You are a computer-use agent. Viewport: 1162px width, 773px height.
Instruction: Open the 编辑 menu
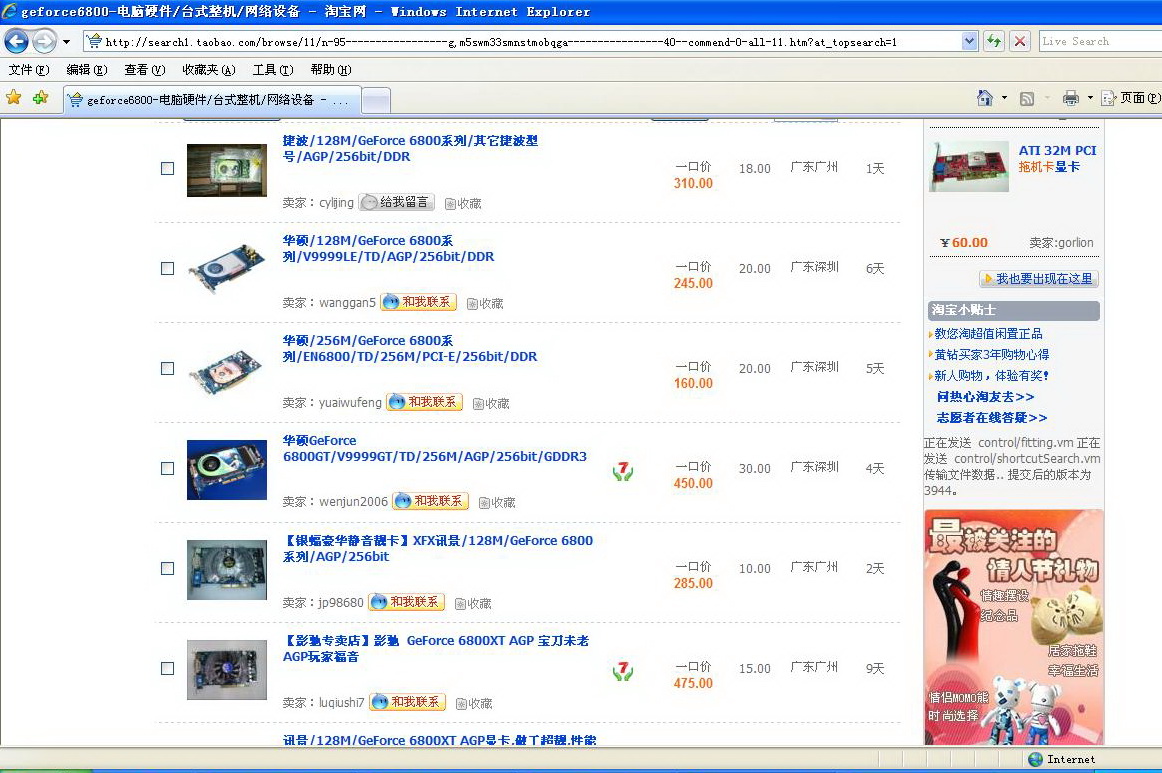87,70
